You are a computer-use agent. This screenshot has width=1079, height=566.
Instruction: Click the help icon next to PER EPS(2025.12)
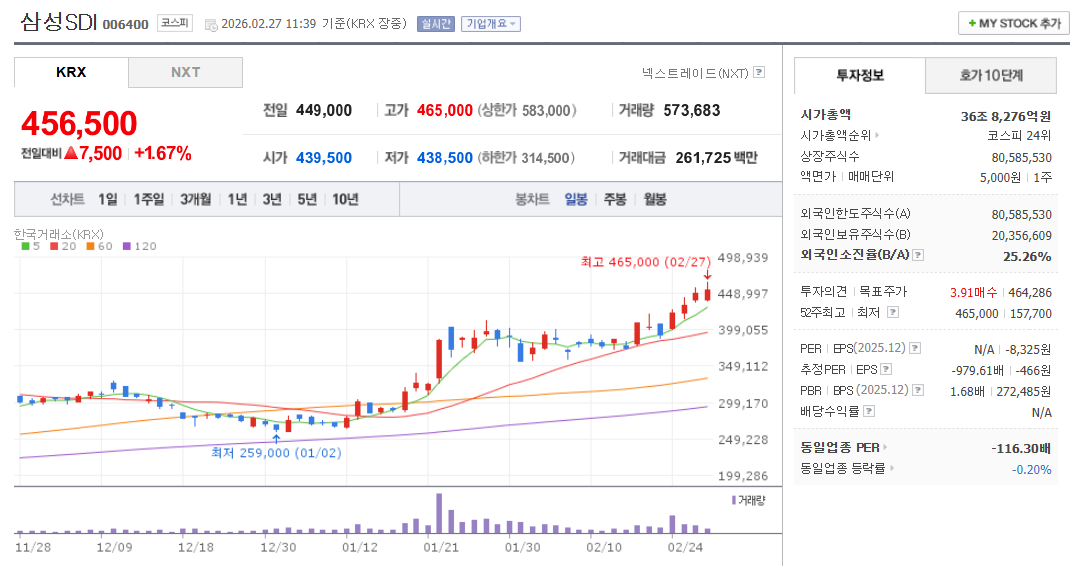(x=915, y=348)
